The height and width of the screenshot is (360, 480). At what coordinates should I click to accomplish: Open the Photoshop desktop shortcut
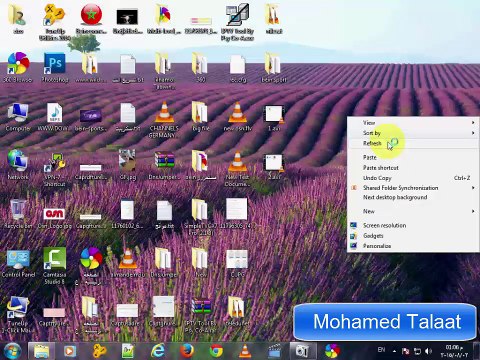tap(55, 67)
